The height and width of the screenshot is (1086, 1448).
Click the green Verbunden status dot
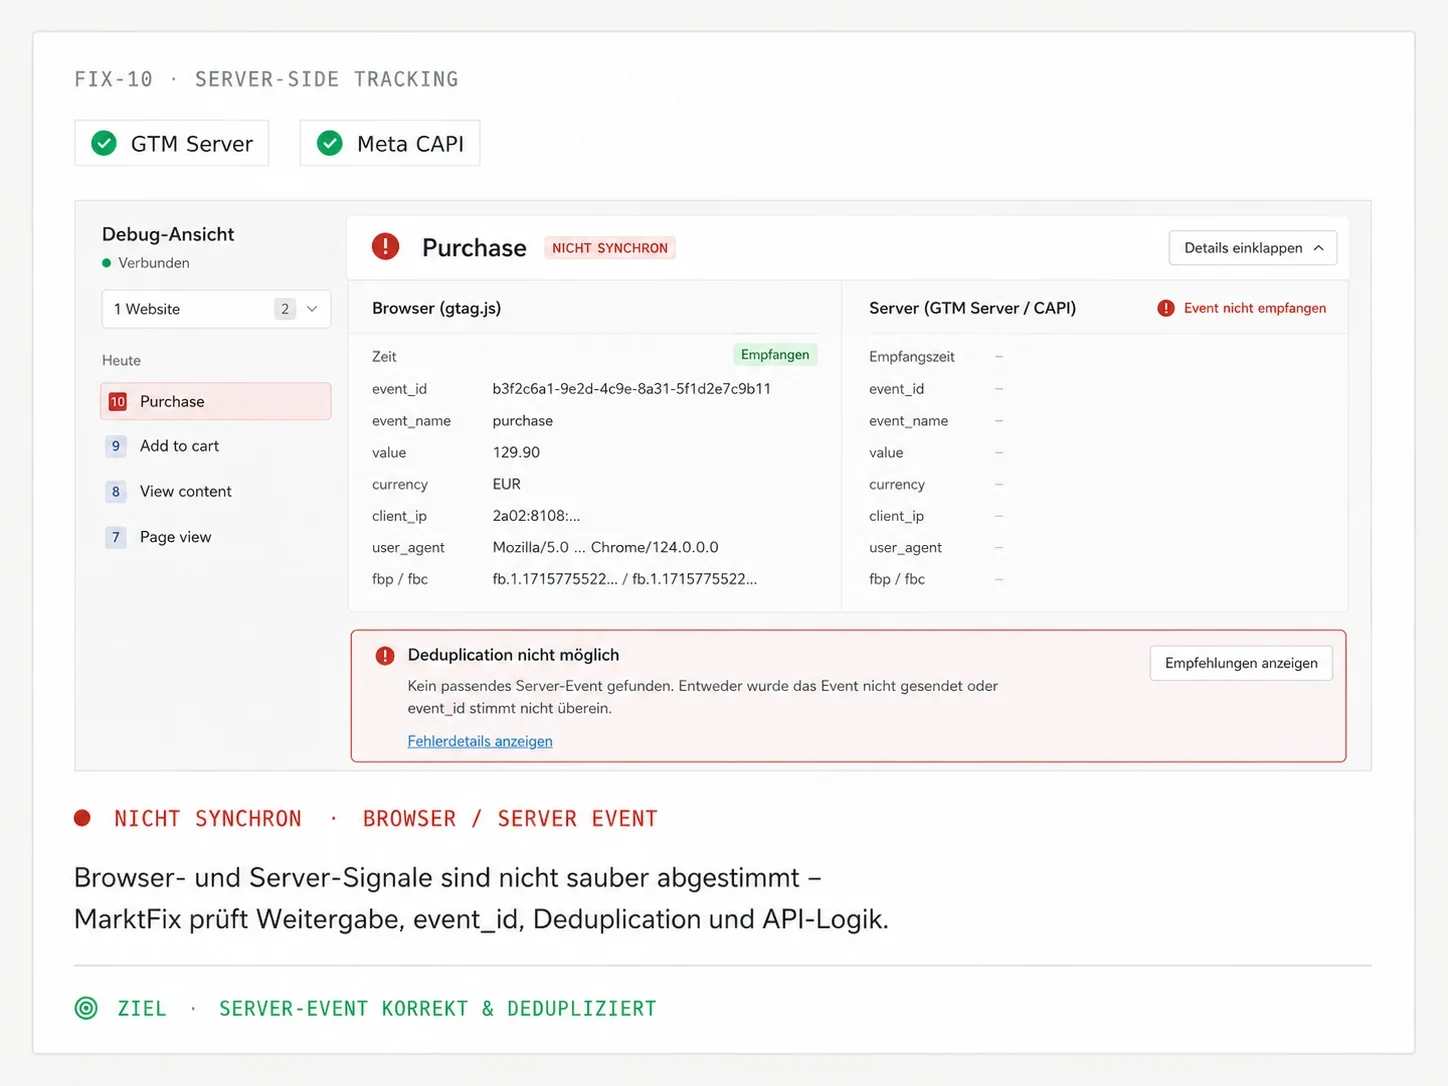(107, 263)
